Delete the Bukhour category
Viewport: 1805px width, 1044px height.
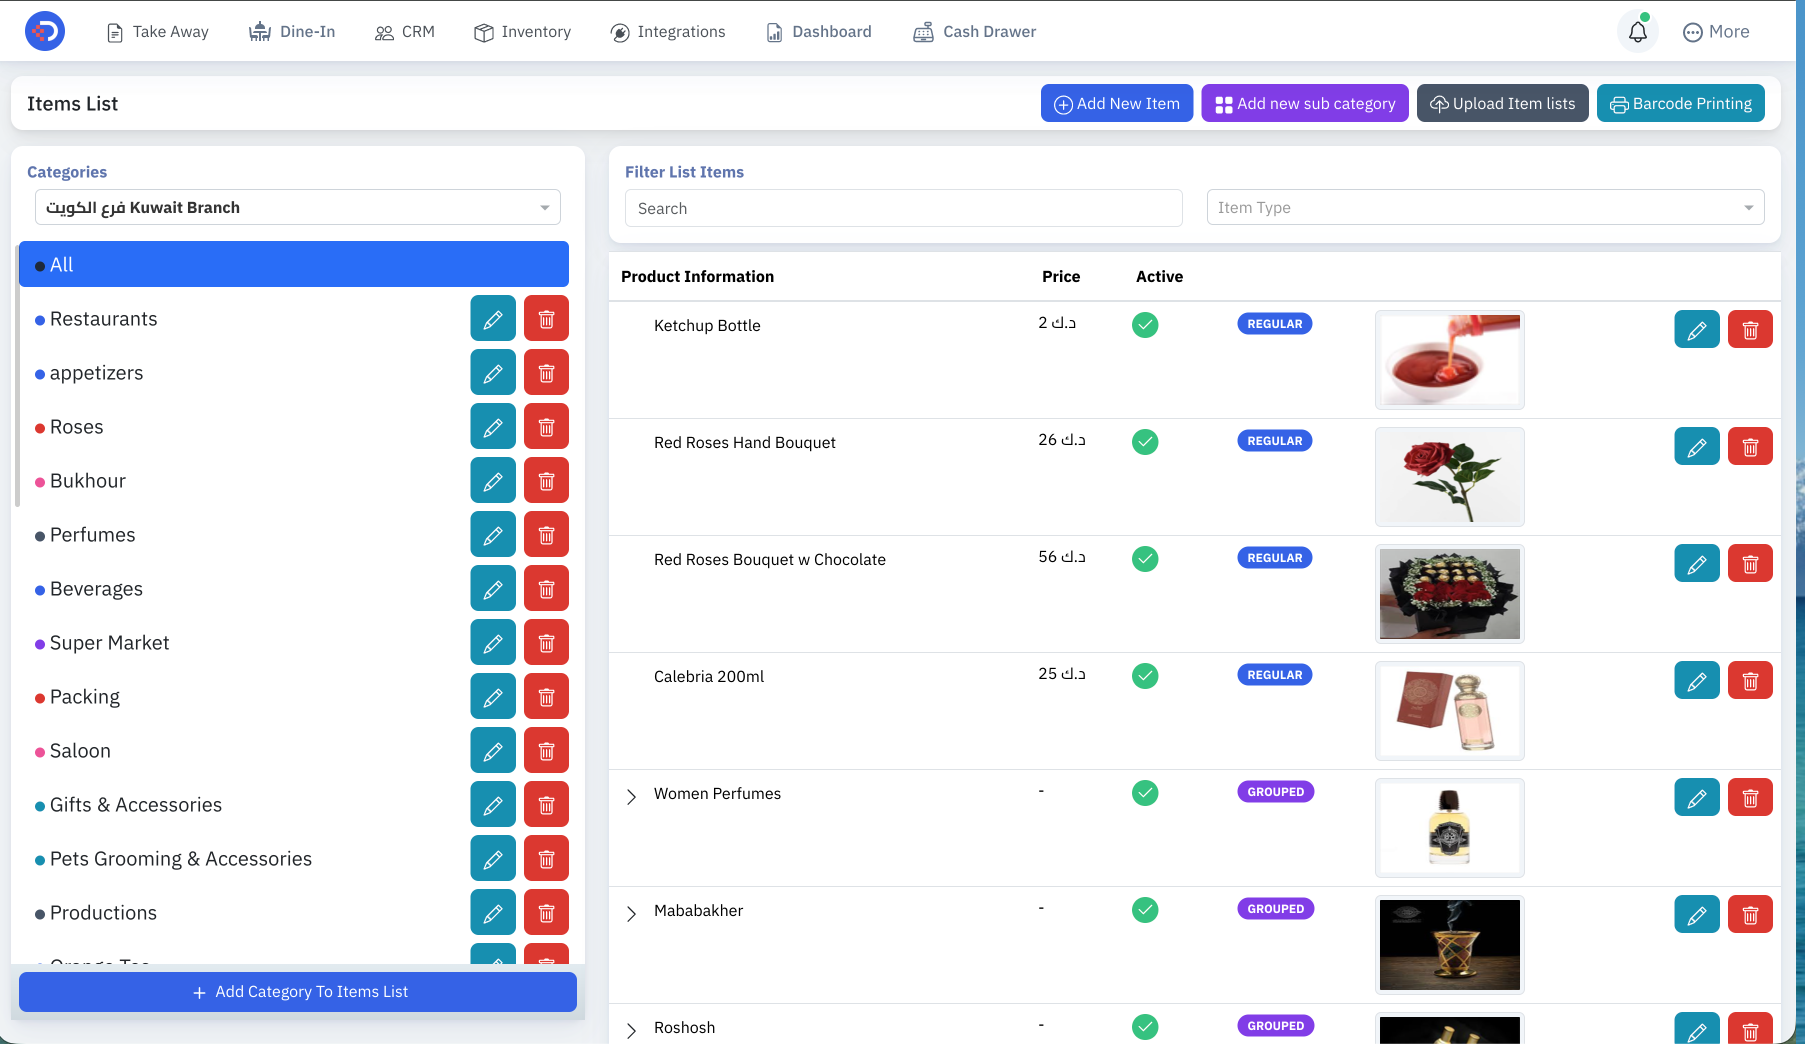pyautogui.click(x=546, y=481)
